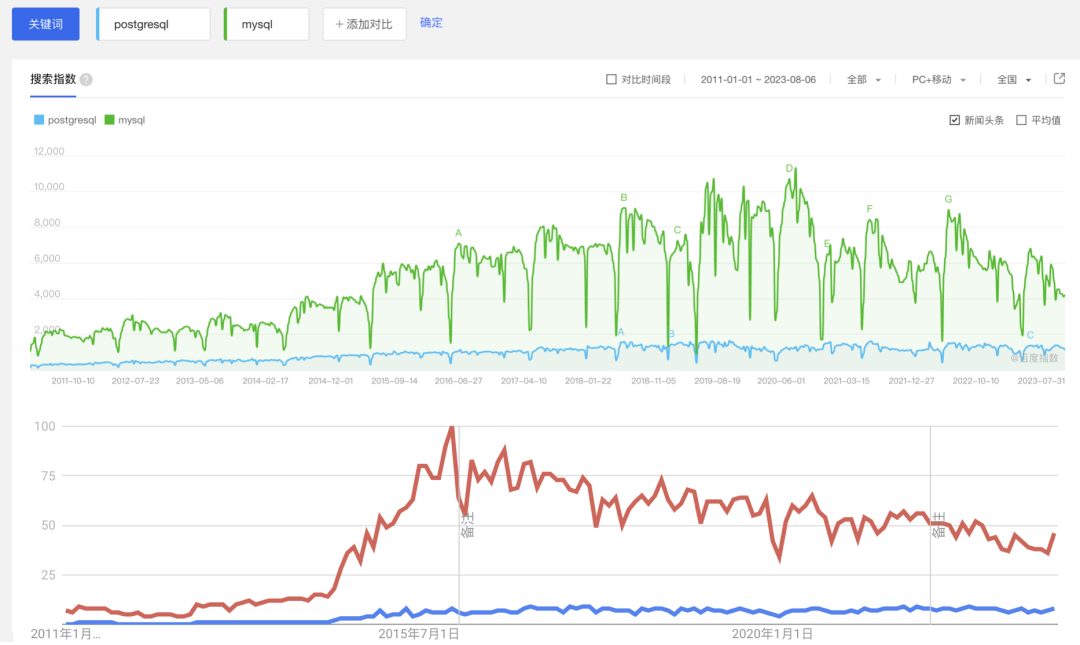Click the 100 value on the lower chart axis
Viewport: 1080px width, 645px height.
click(x=45, y=427)
